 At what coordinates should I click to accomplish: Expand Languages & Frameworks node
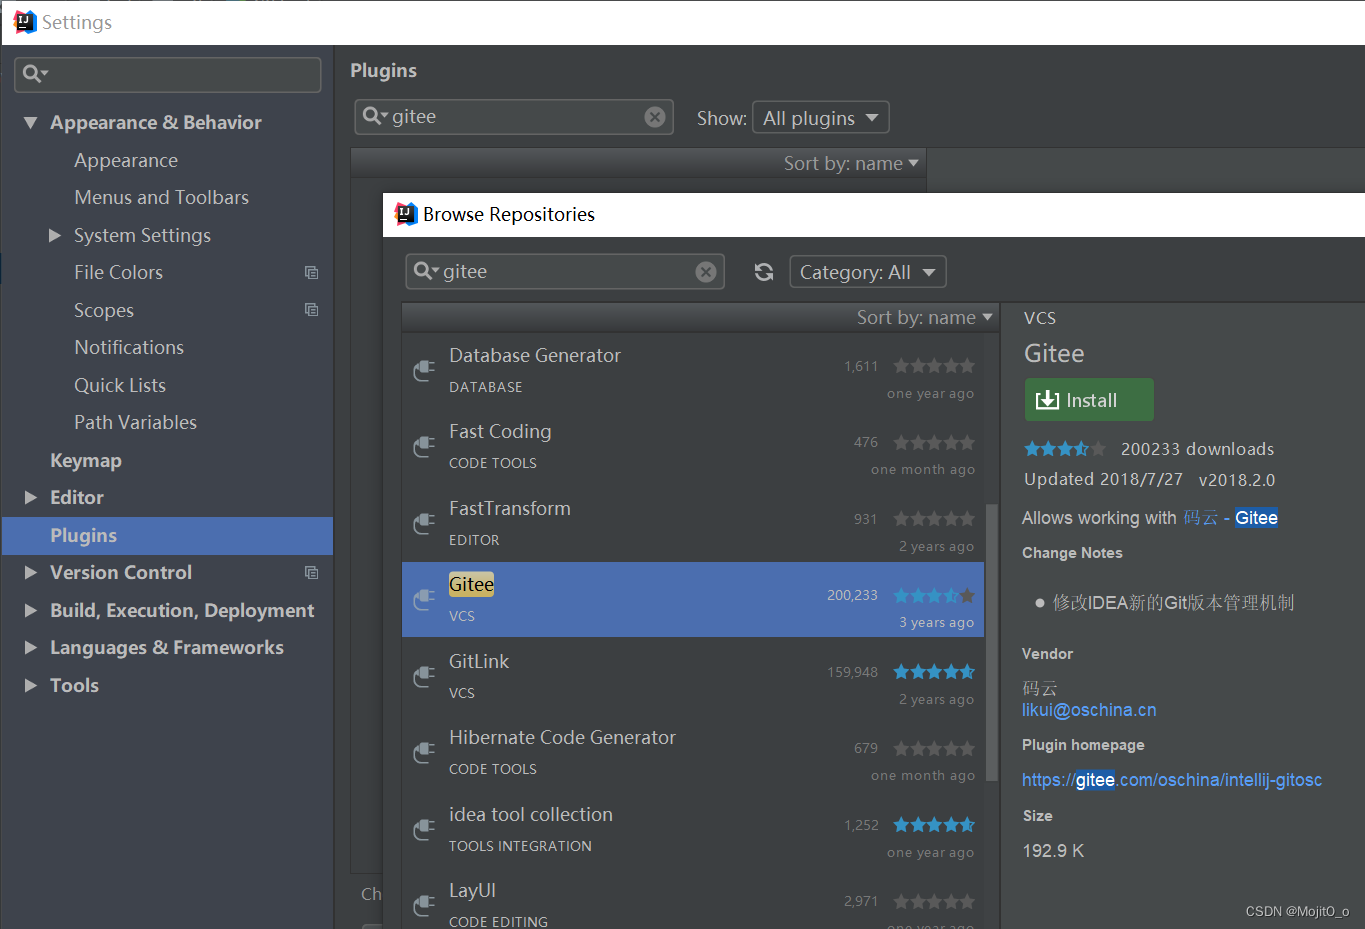coord(30,647)
